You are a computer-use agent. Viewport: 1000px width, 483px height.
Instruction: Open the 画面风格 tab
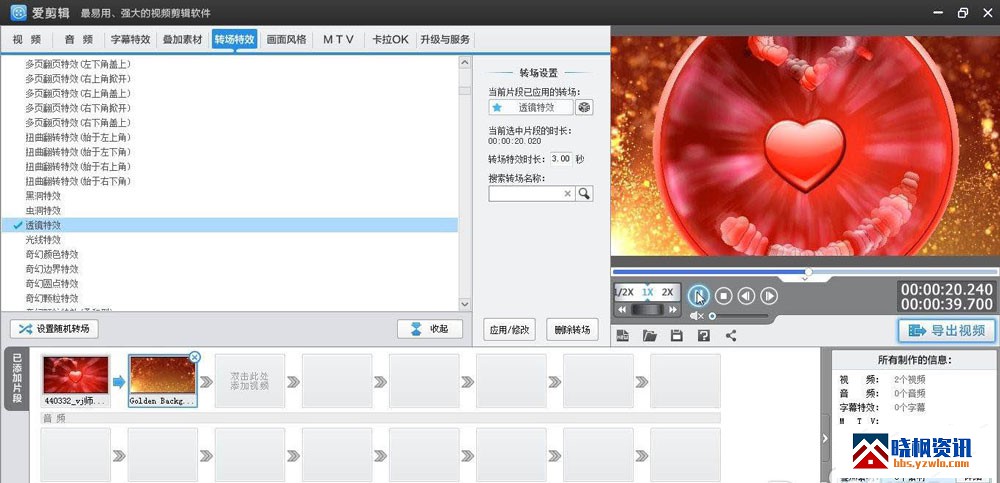(286, 39)
